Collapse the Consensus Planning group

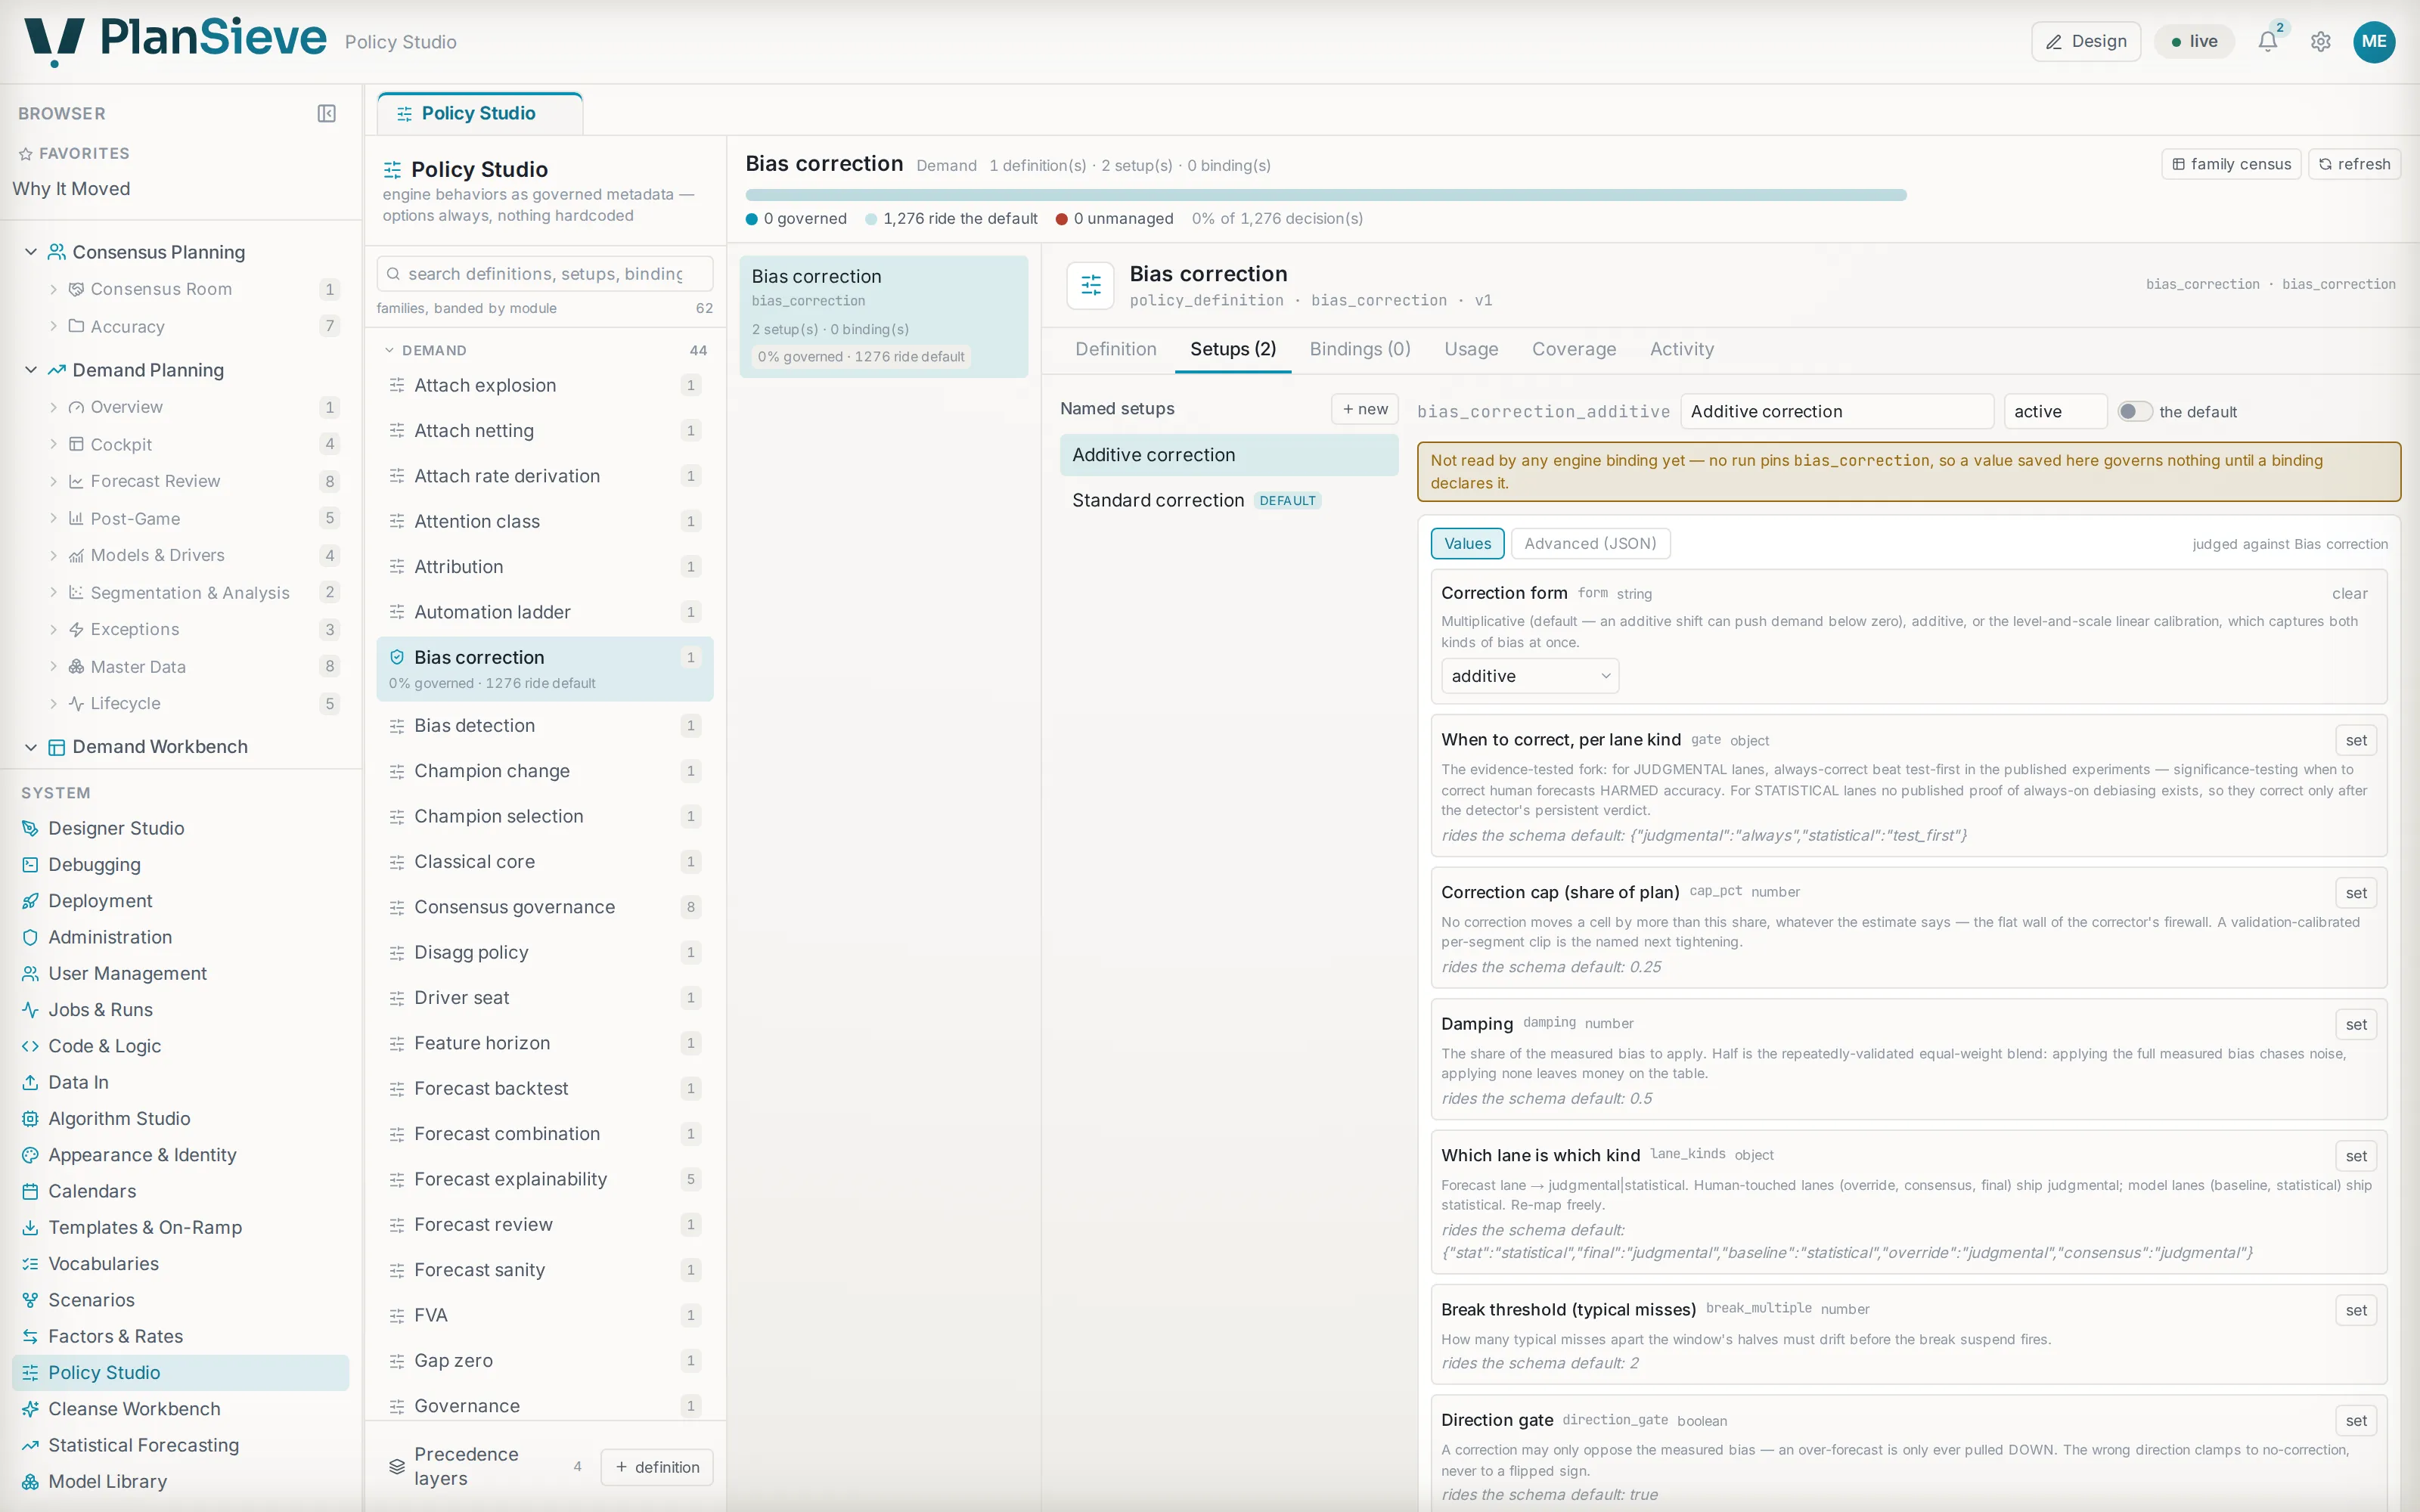30,252
